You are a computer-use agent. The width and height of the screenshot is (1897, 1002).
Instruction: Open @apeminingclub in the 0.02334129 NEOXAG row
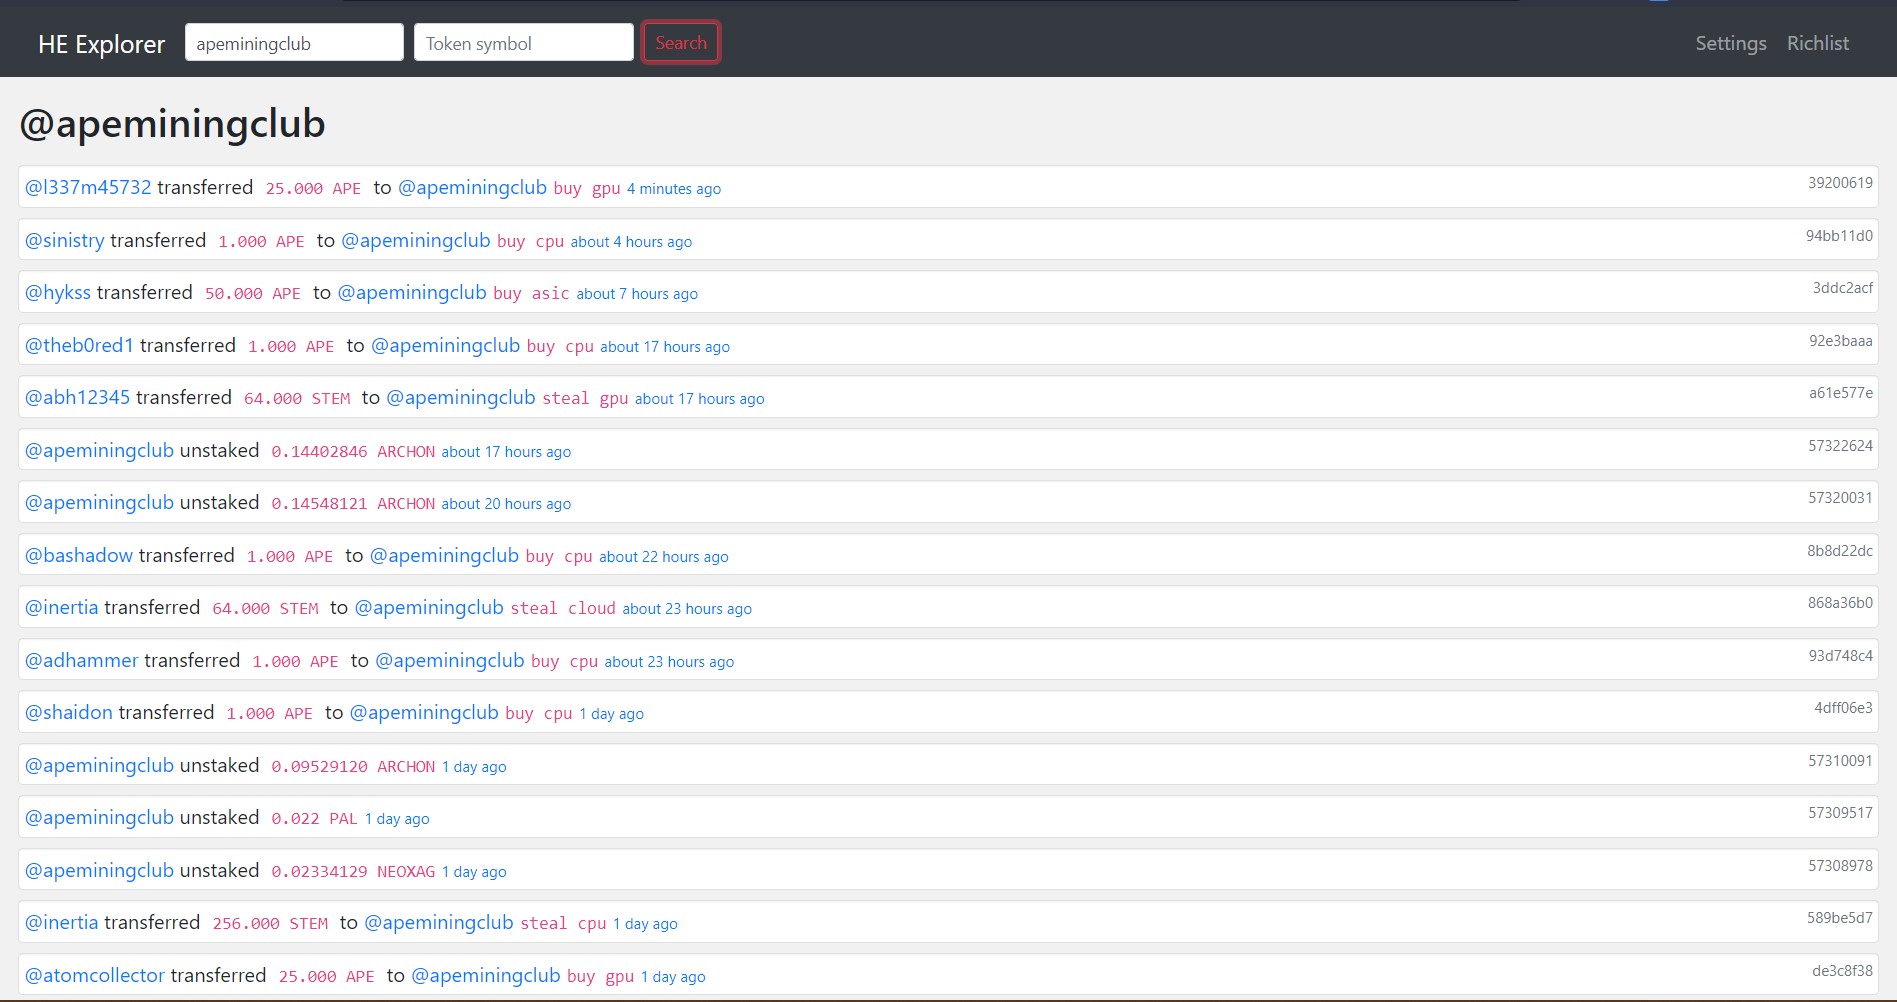[99, 870]
